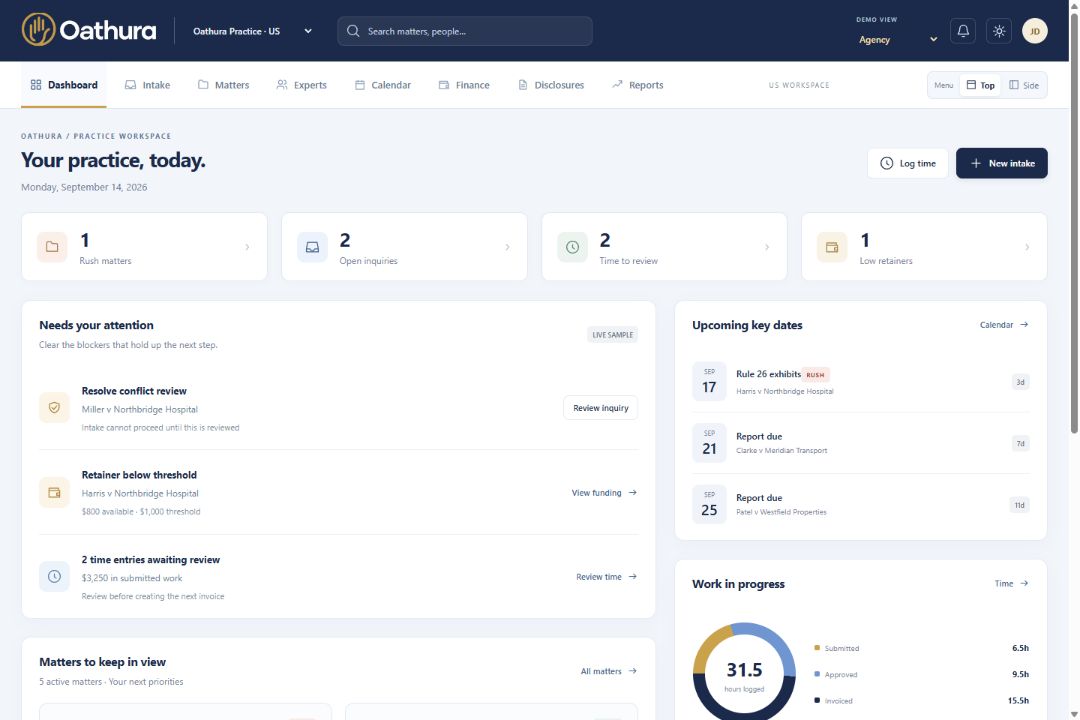This screenshot has height=720, width=1080.
Task: Click the Review inquiry button
Action: (x=601, y=408)
